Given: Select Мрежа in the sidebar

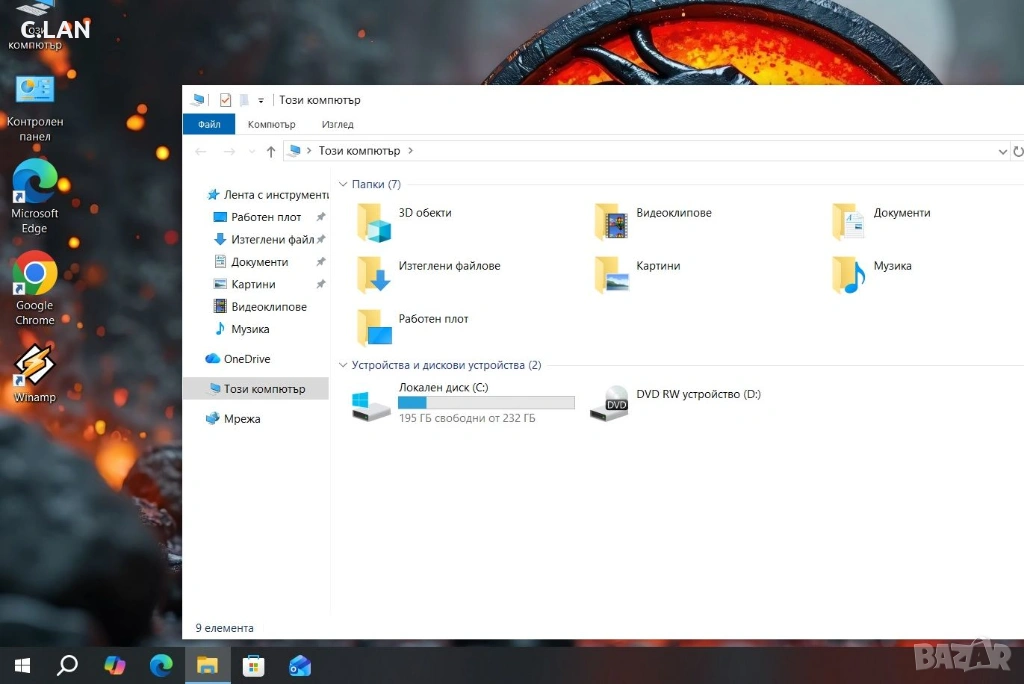Looking at the screenshot, I should pos(241,419).
